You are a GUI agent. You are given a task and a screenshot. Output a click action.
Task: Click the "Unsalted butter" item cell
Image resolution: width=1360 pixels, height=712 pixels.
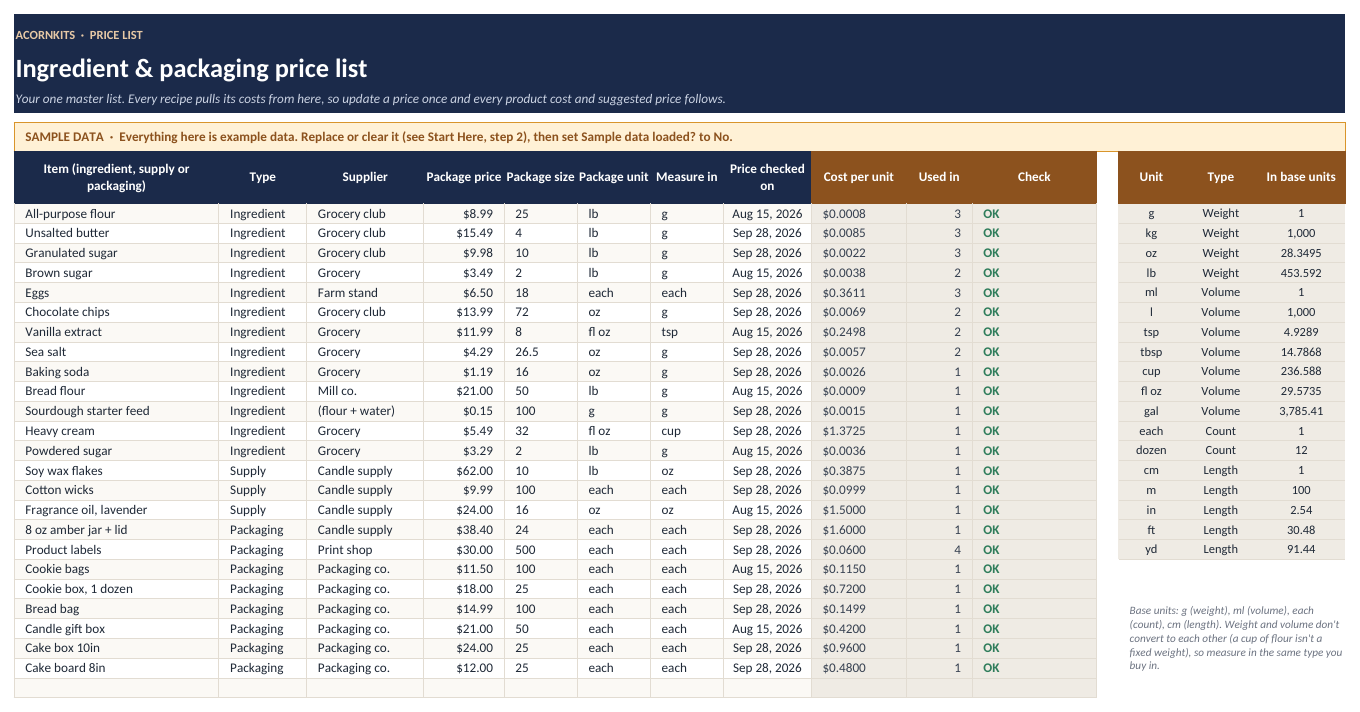coord(116,233)
